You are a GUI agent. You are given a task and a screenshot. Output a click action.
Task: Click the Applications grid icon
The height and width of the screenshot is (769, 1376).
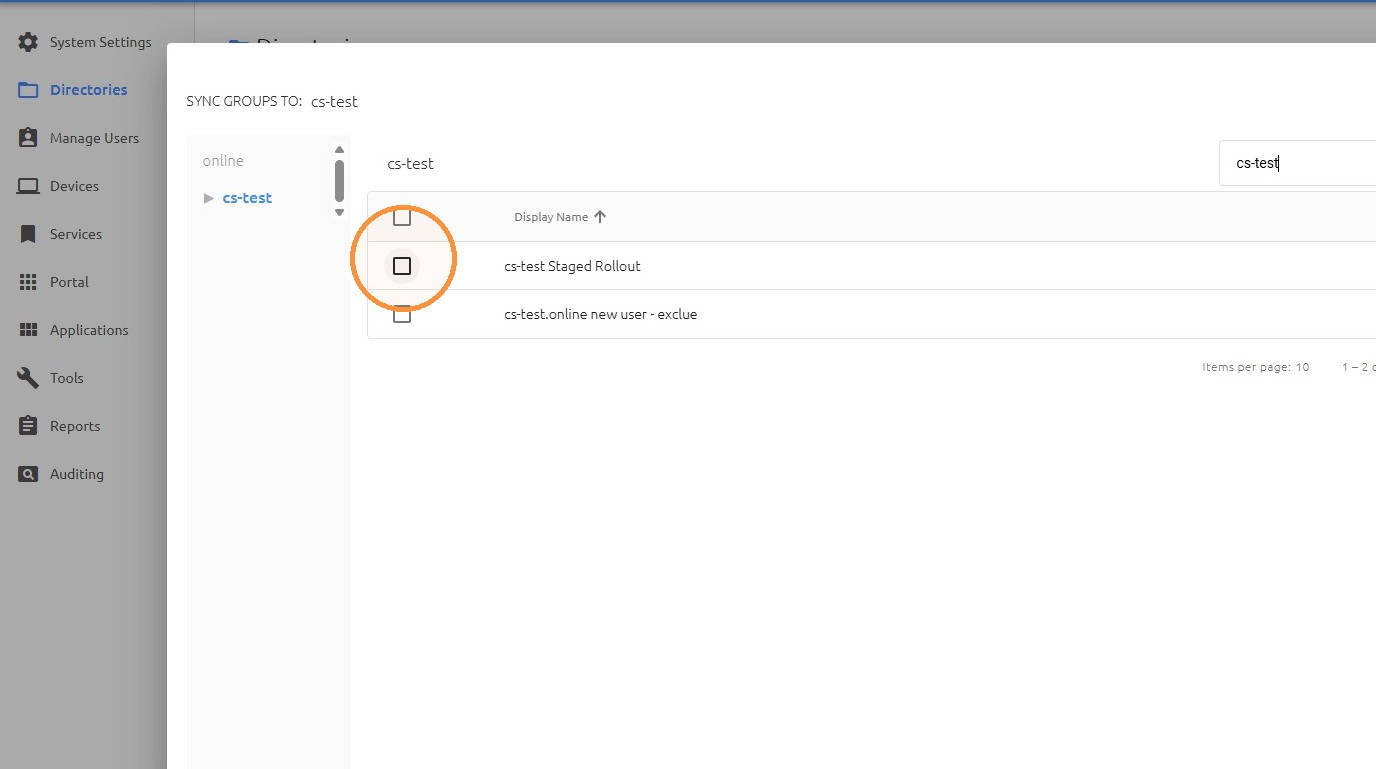click(28, 330)
